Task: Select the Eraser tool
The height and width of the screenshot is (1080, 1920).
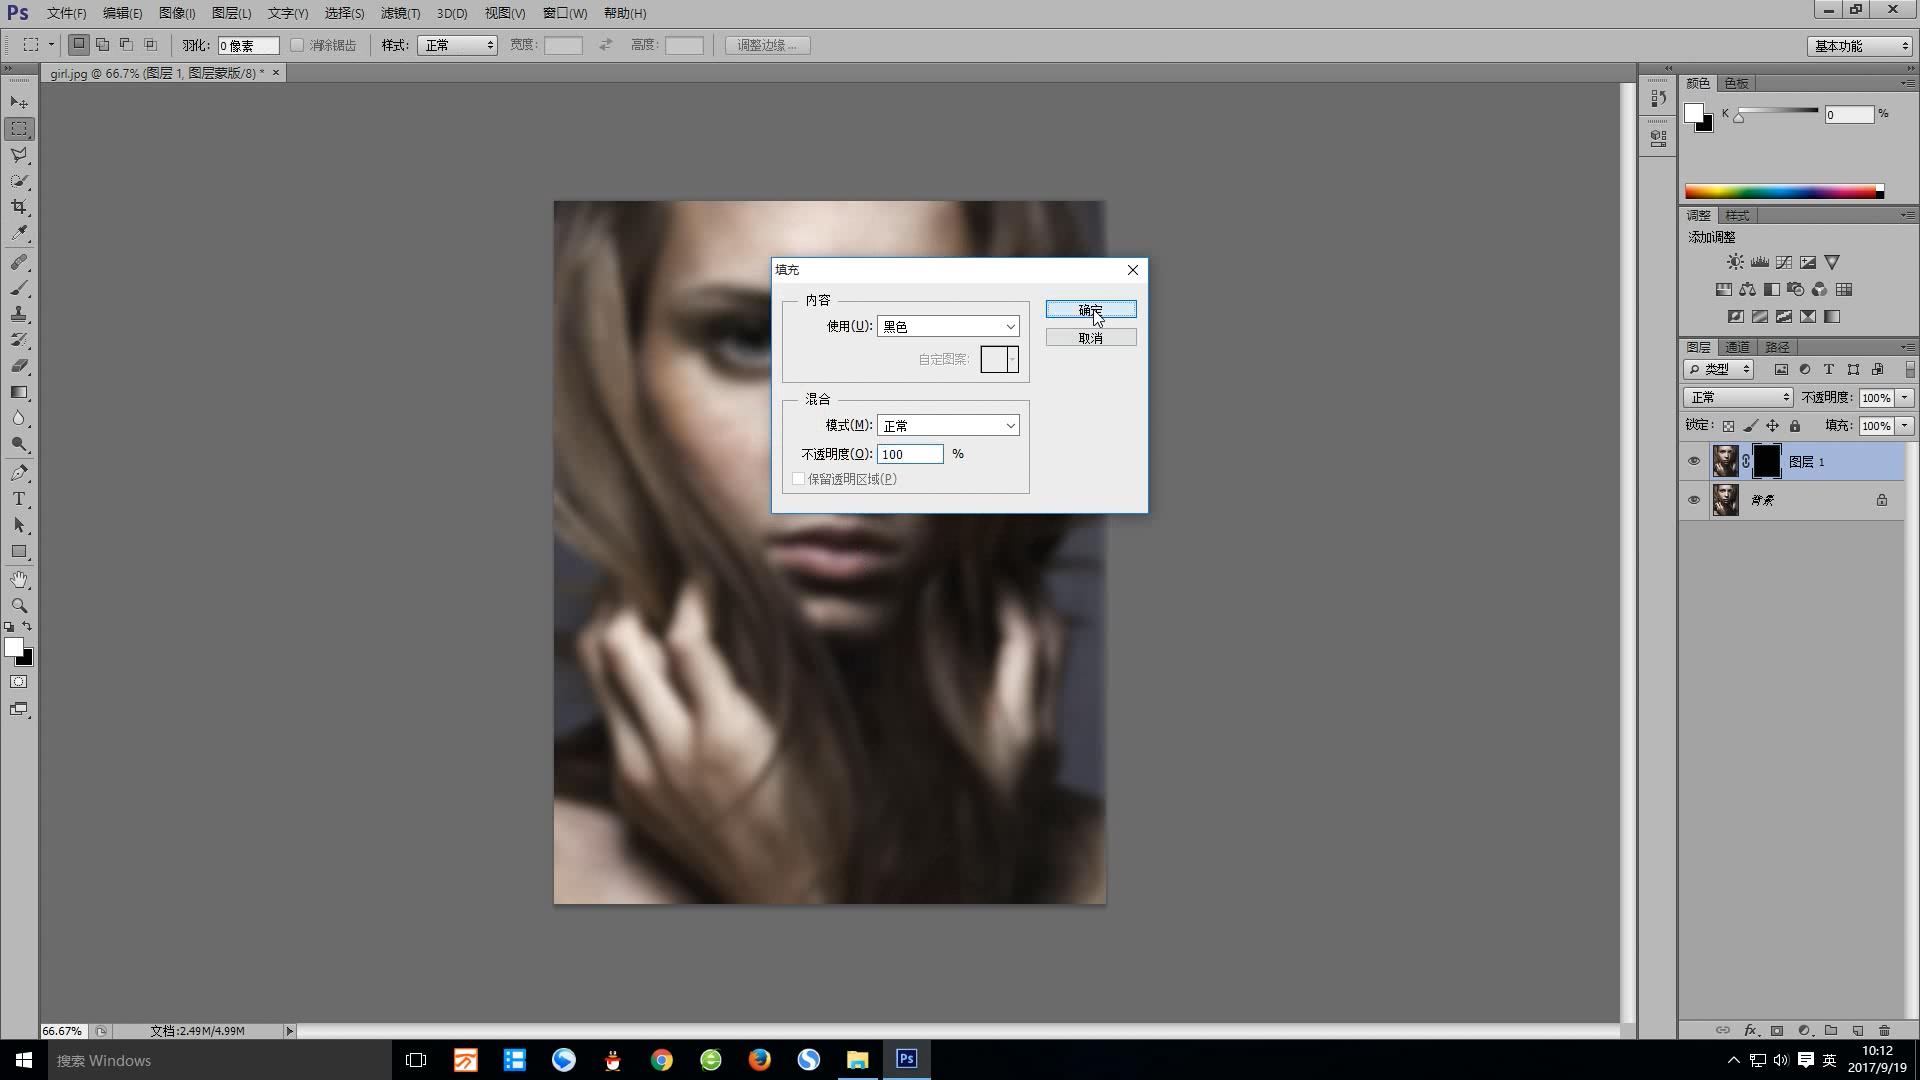Action: (19, 366)
